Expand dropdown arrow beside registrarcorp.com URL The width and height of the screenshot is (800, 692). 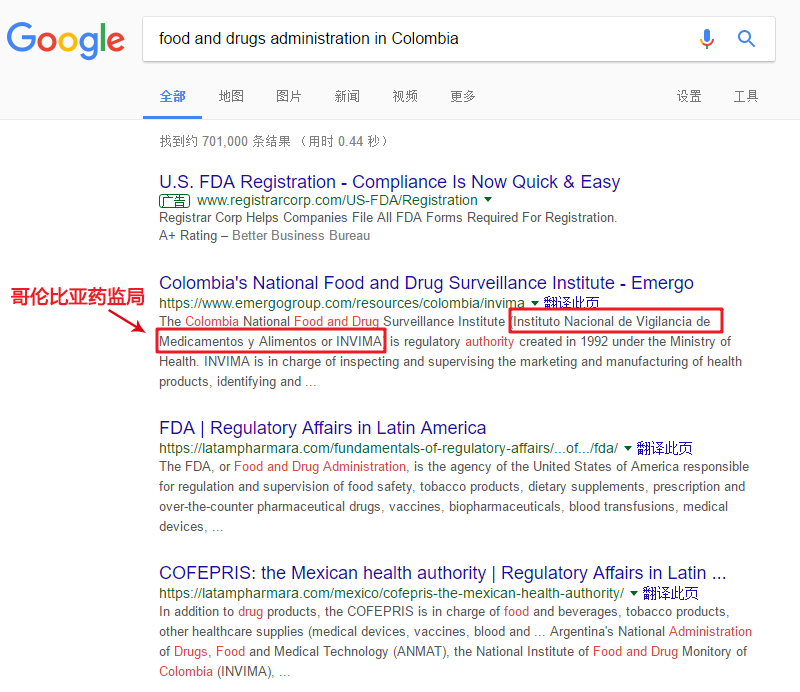[488, 200]
